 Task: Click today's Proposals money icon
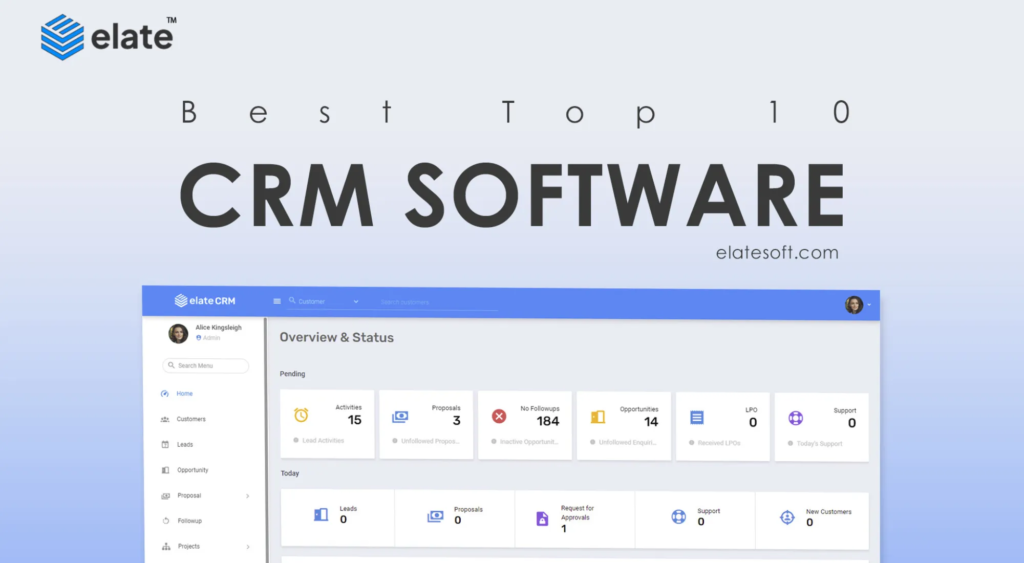pos(435,516)
